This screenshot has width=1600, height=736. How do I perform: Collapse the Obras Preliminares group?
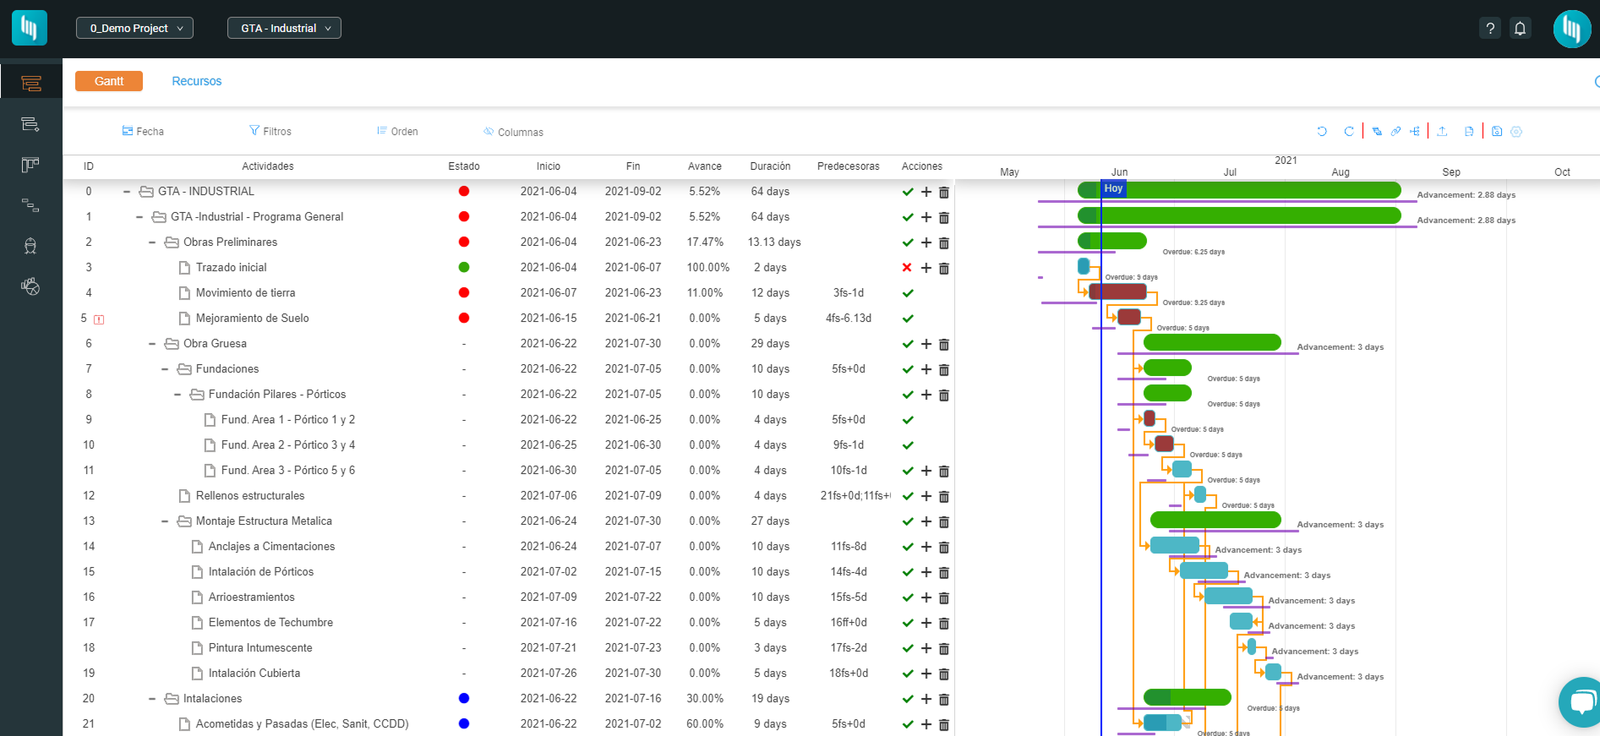[152, 242]
